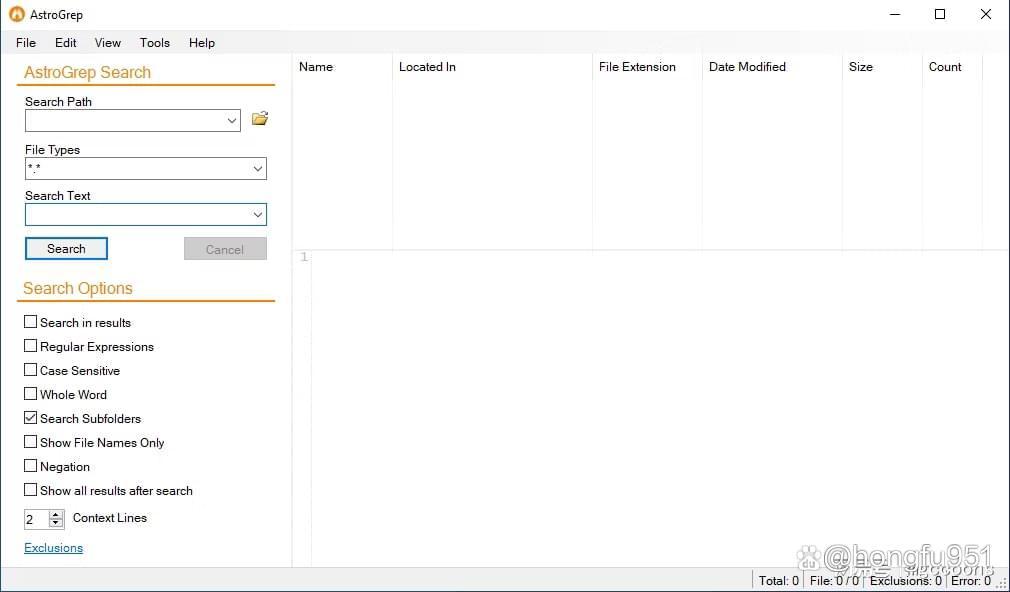Image resolution: width=1010 pixels, height=592 pixels.
Task: Click the AstroGrep app icon in title bar
Action: (17, 14)
